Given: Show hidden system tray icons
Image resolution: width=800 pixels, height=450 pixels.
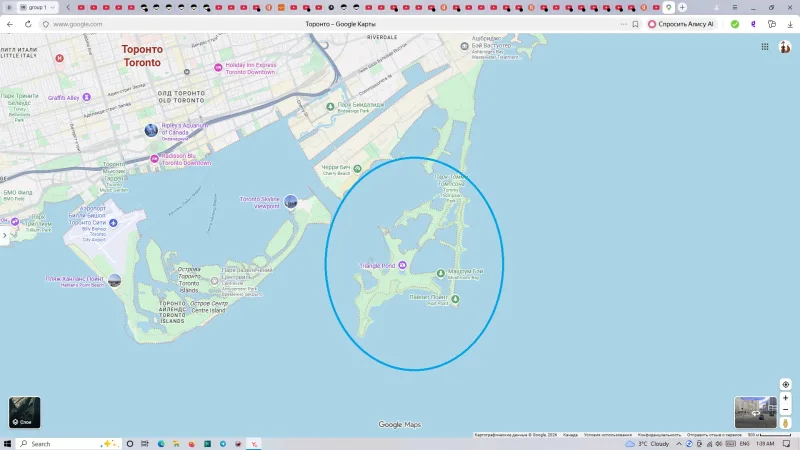Looking at the screenshot, I should (679, 444).
